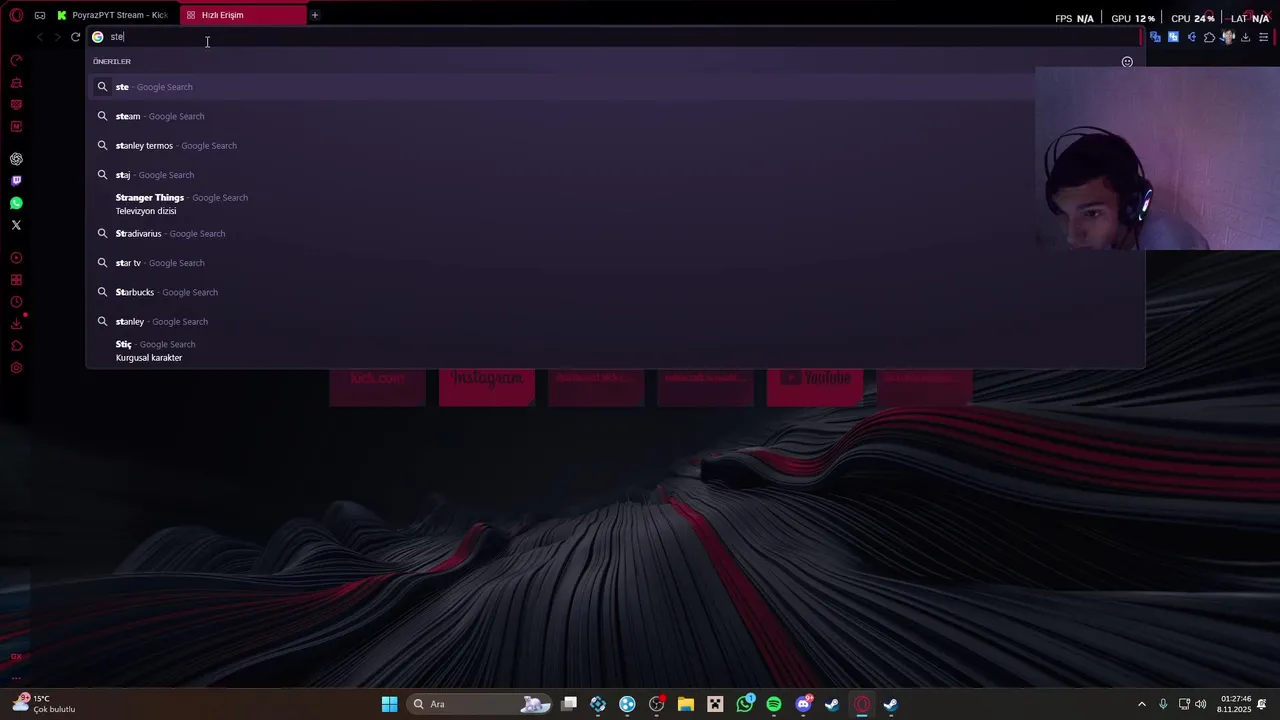The height and width of the screenshot is (720, 1280).
Task: Open the weather widget '15°C Çok bulutlu'
Action: (44, 704)
